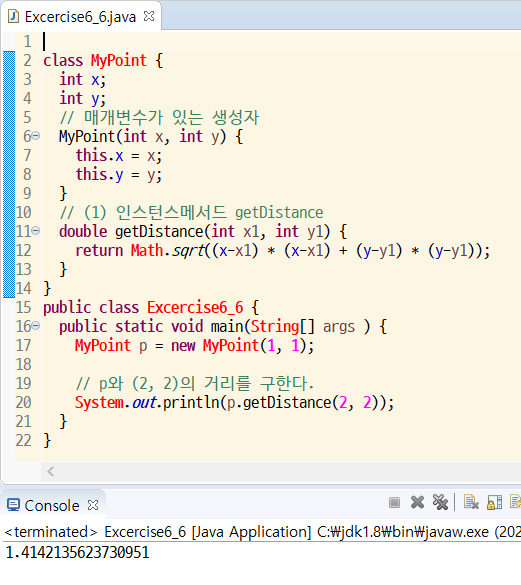This screenshot has height=585, width=521.
Task: Close the Excercise6_6.java editor tab
Action: (149, 16)
